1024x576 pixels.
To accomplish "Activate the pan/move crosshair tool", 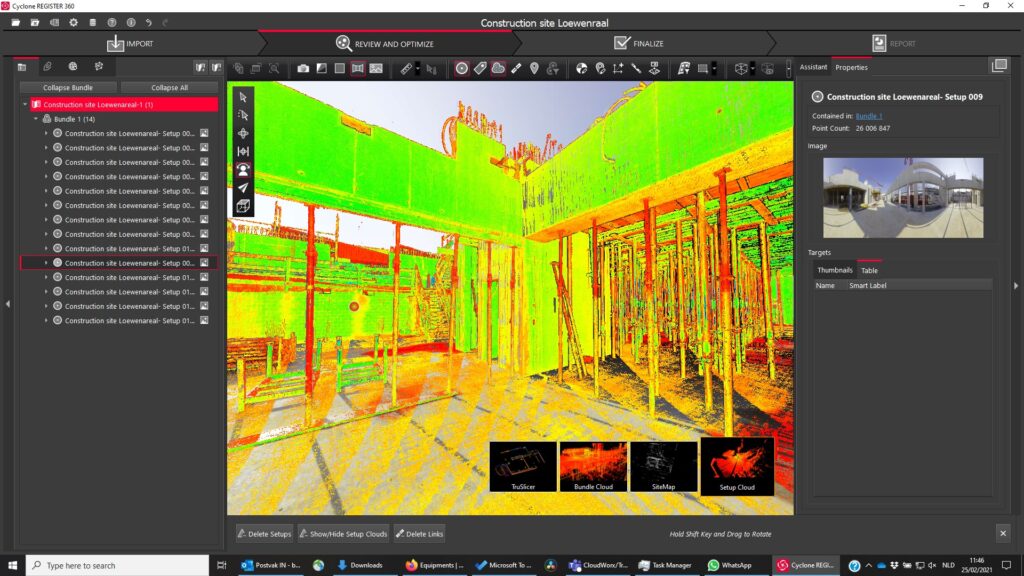I will point(243,133).
